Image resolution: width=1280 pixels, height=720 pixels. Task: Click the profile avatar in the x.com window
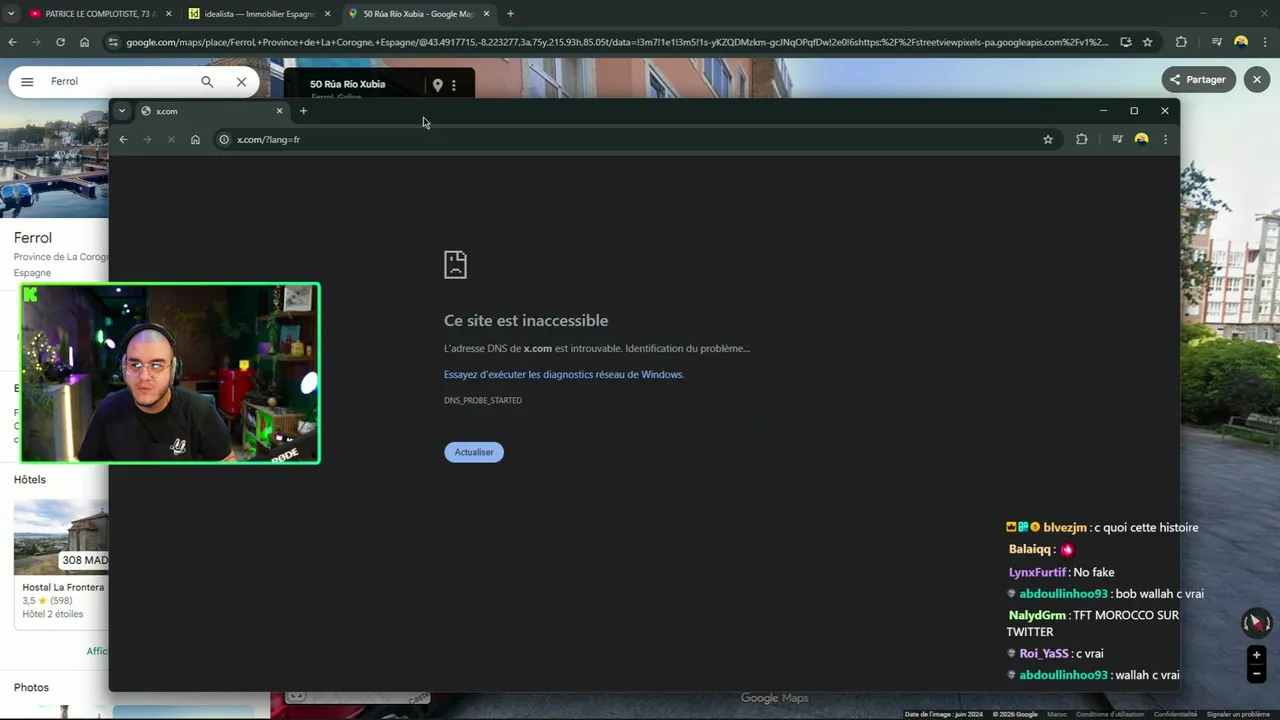1141,139
